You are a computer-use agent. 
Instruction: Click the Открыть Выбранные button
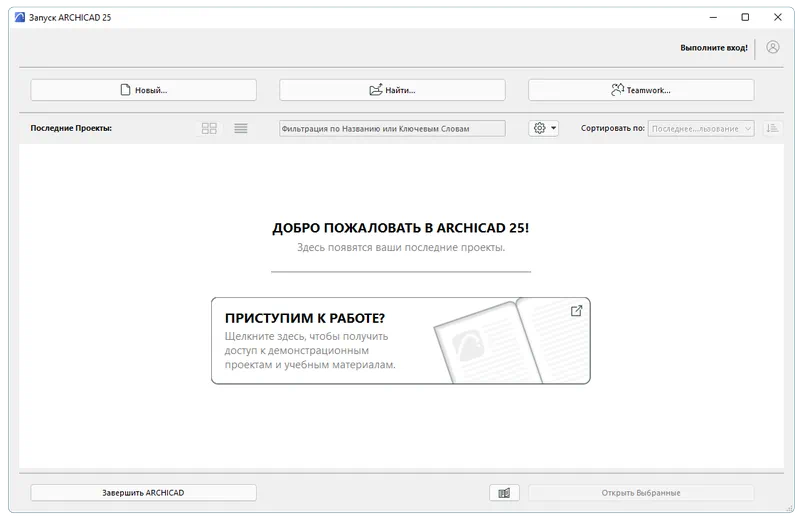click(x=641, y=492)
